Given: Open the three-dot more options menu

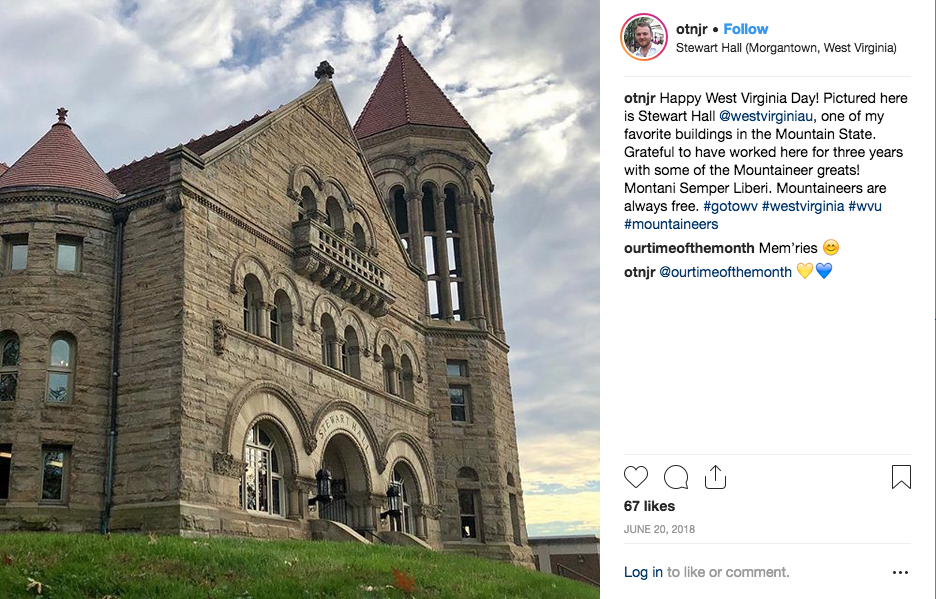Looking at the screenshot, I should click(900, 572).
